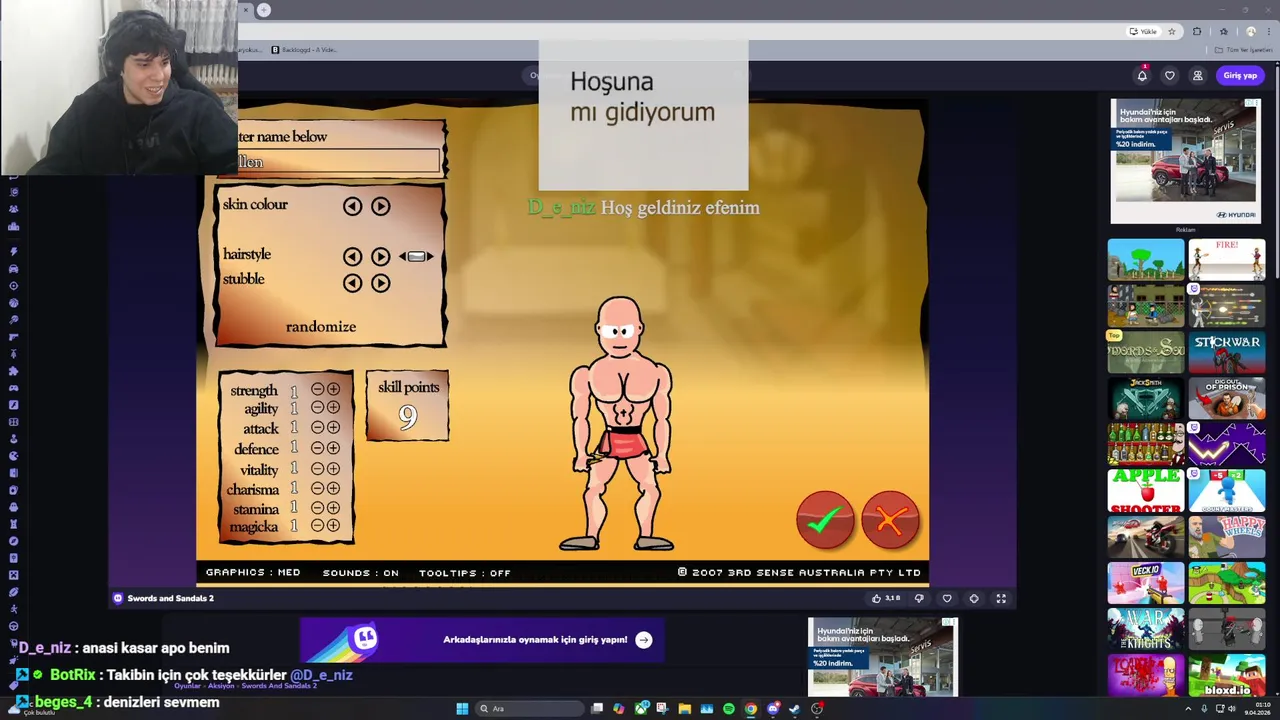Select next skin colour arrow
1280x720 pixels.
point(380,206)
